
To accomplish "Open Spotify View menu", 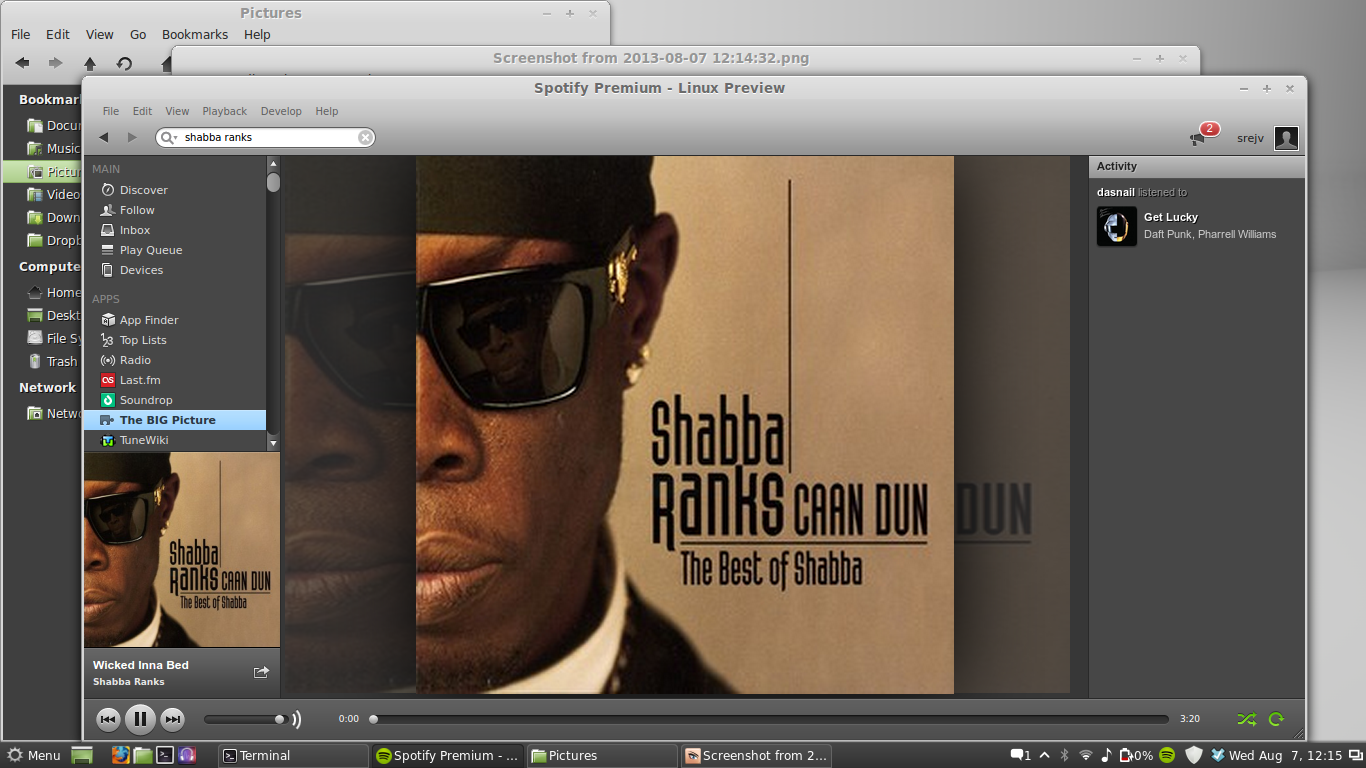I will tap(177, 111).
